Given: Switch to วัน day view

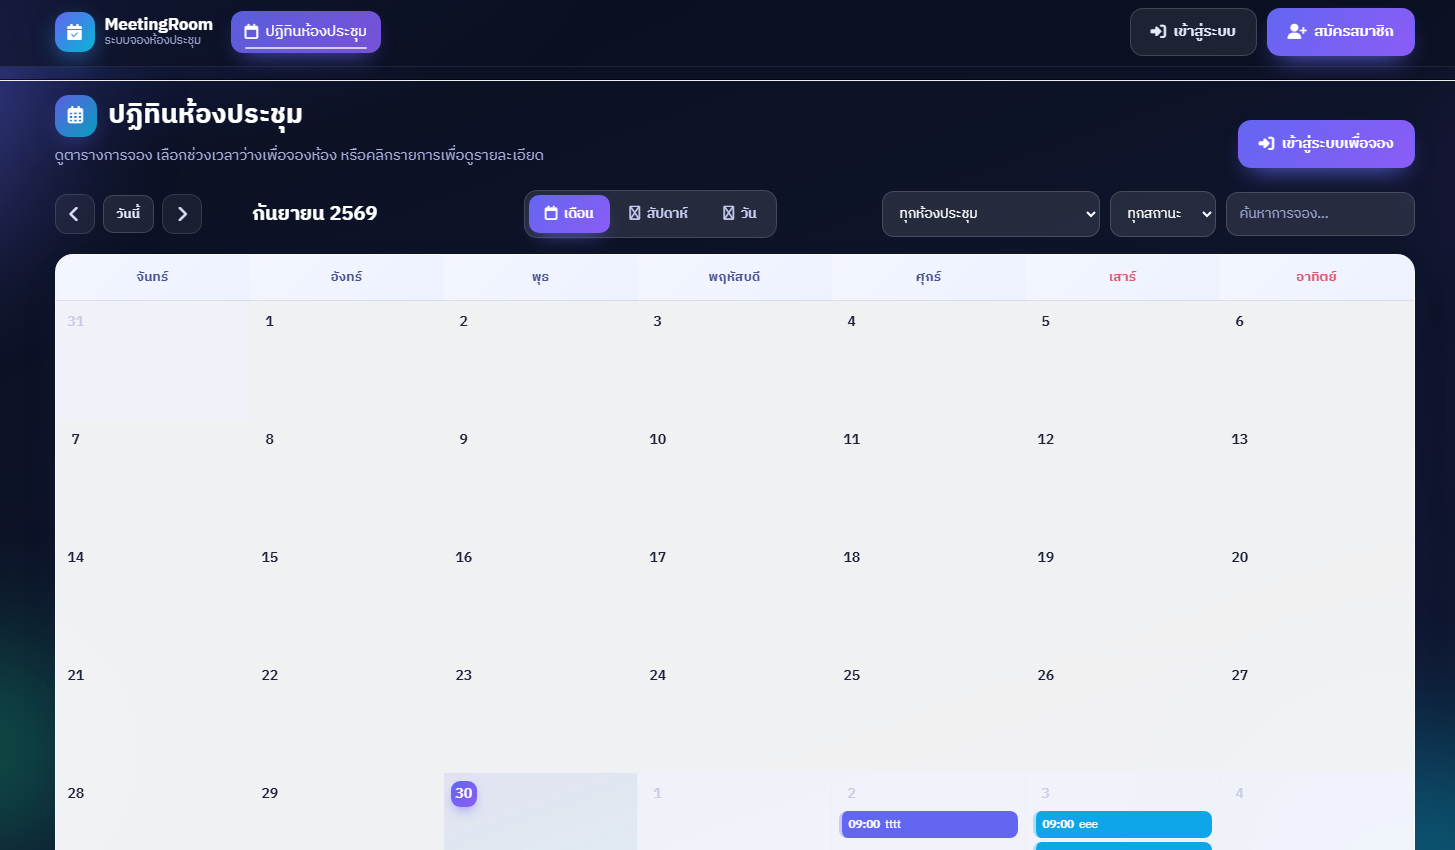Looking at the screenshot, I should 740,214.
